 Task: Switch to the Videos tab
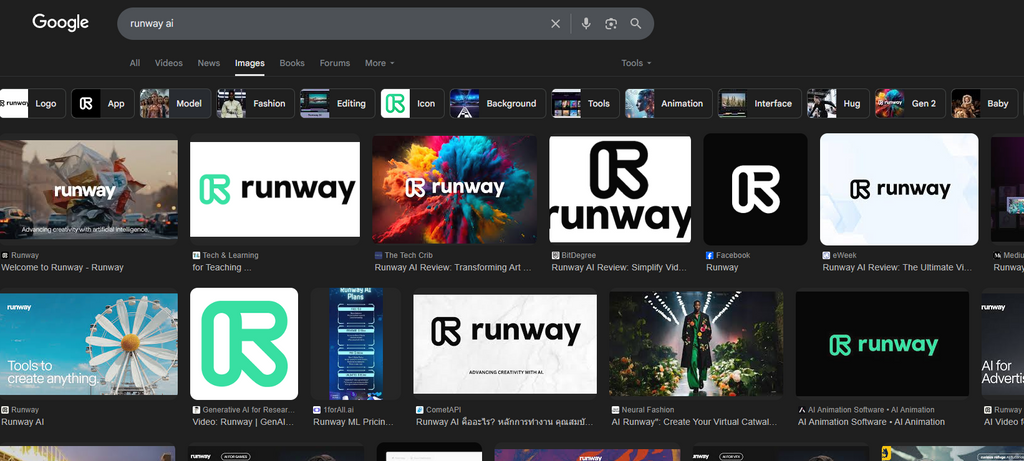(168, 63)
